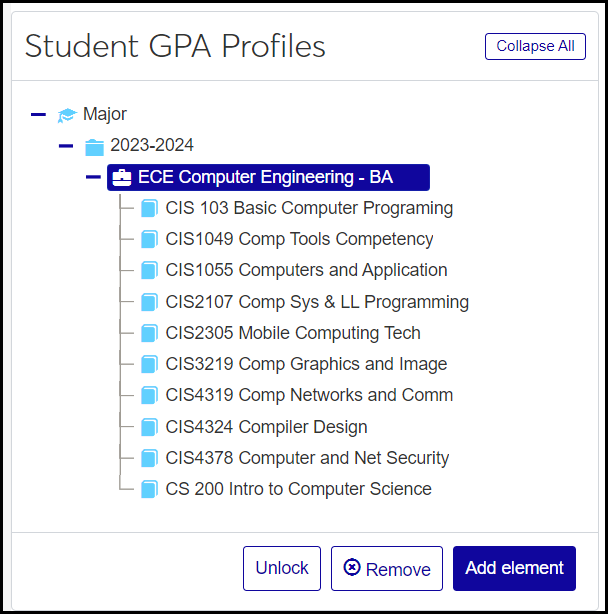Select CIS1055 Computers and Application
608x614 pixels.
click(306, 270)
